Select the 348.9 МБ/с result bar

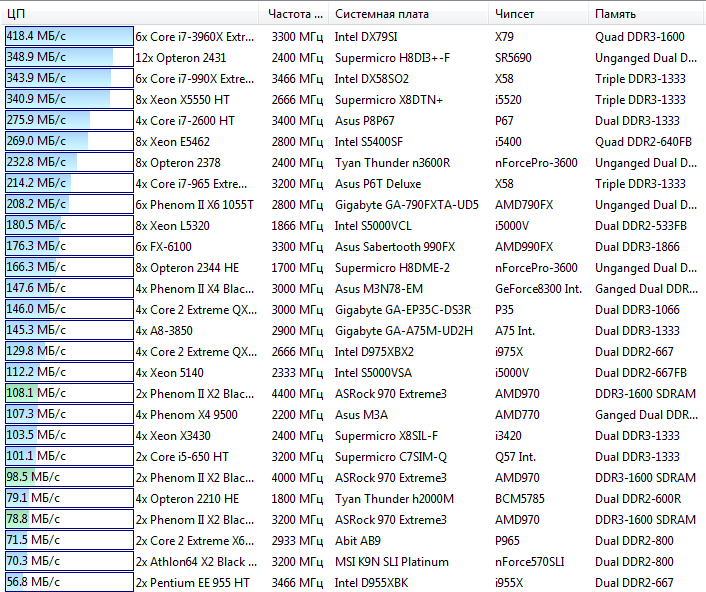click(69, 57)
